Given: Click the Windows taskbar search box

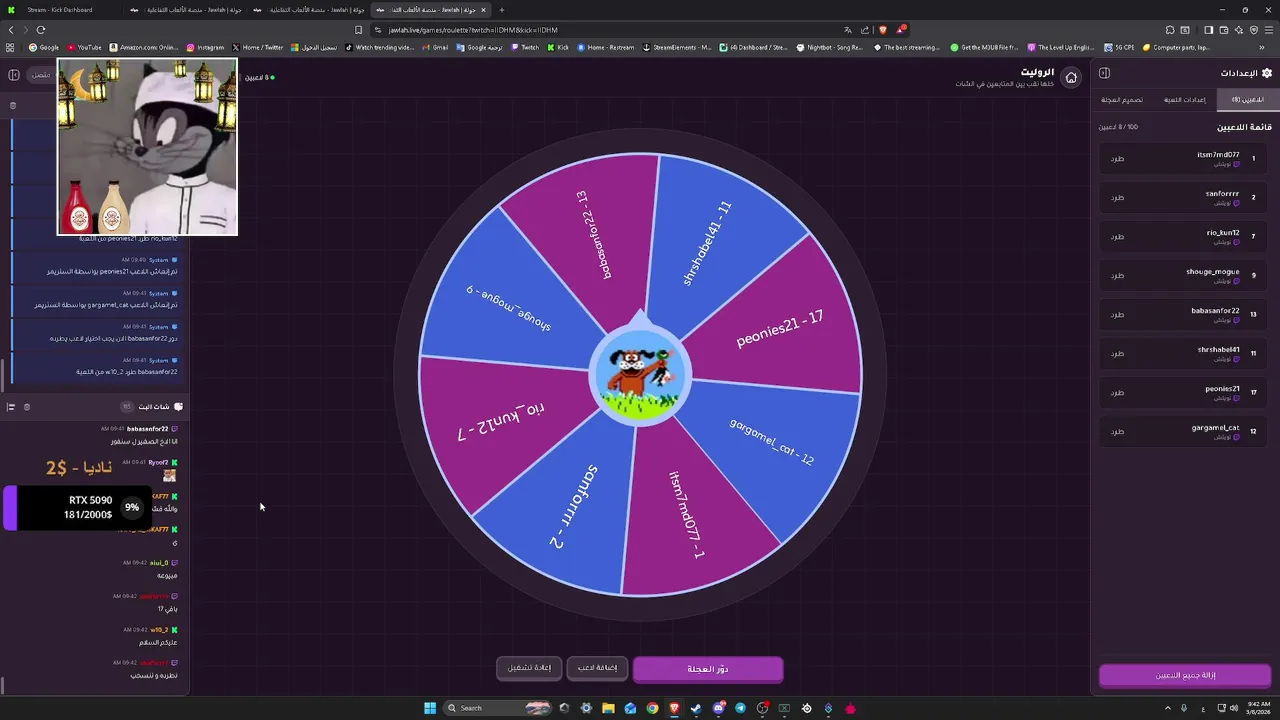Looking at the screenshot, I should coord(498,708).
